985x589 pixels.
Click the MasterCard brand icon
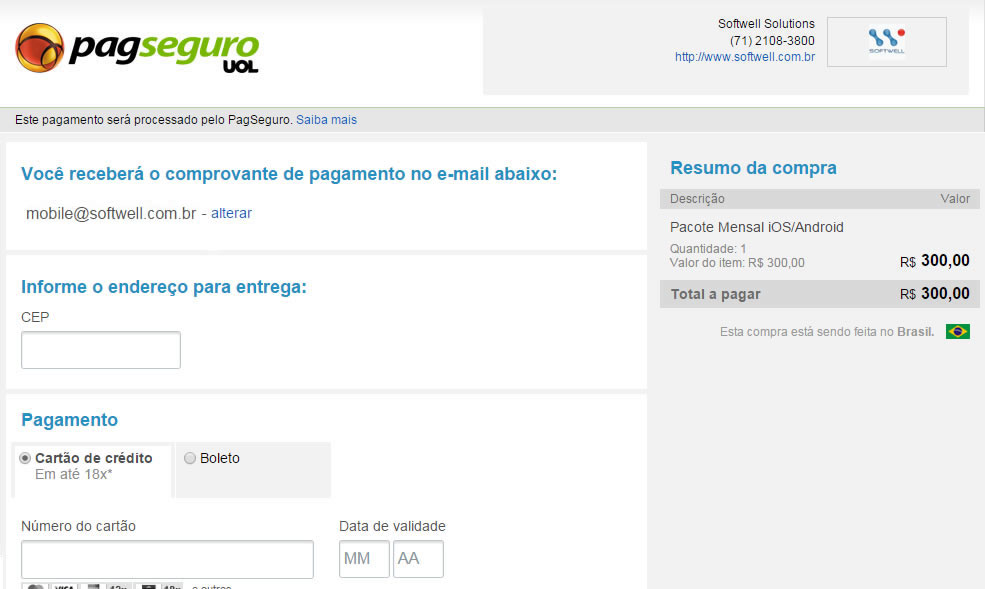pyautogui.click(x=35, y=586)
